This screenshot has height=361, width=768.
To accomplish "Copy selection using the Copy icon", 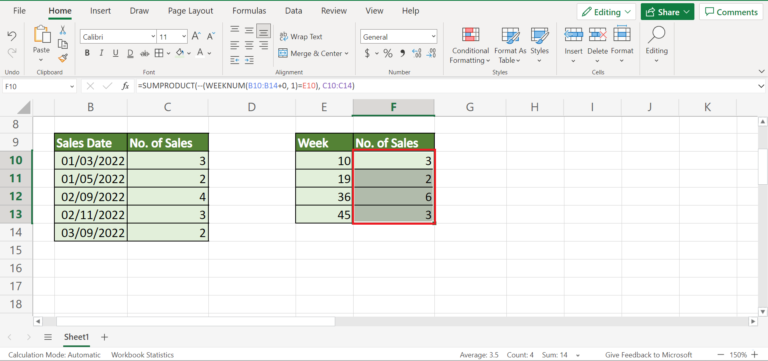I will 63,44.
